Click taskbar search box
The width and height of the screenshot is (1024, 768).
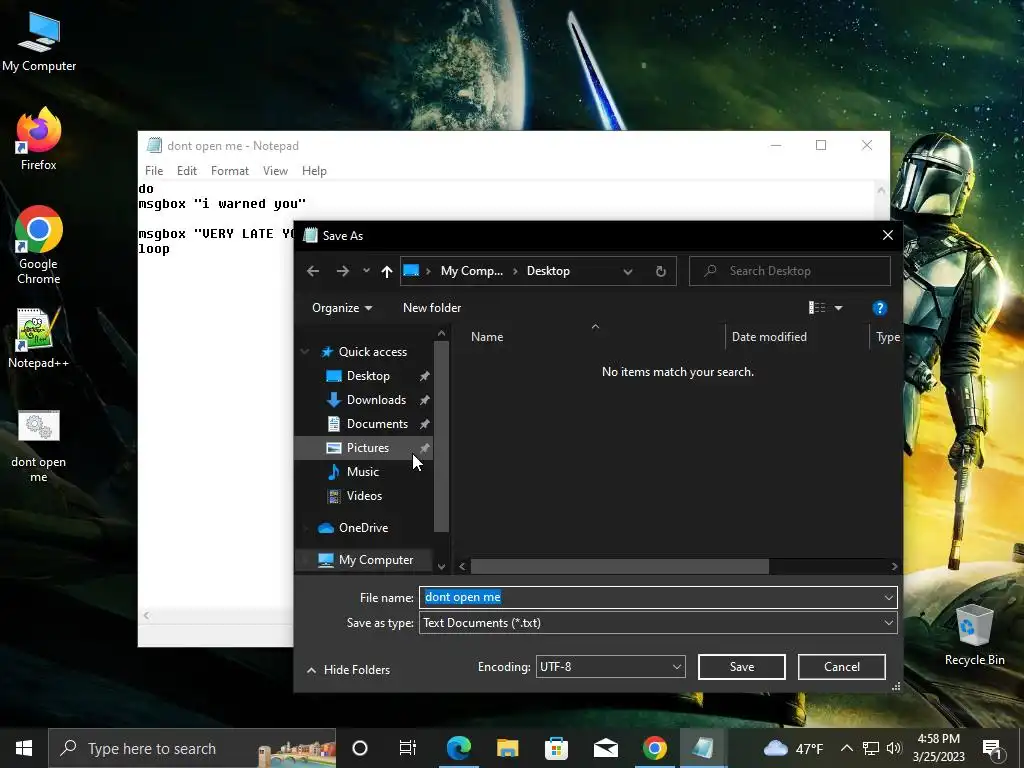click(192, 748)
